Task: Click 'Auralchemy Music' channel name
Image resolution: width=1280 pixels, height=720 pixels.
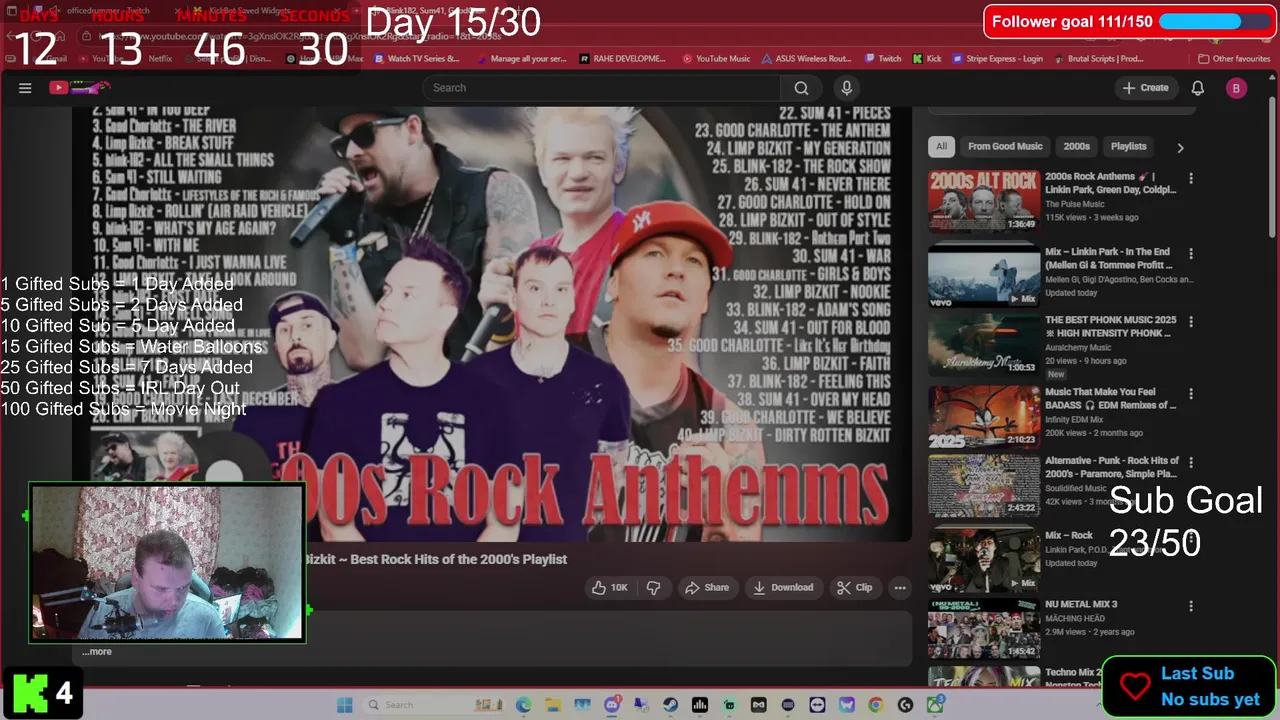Action: tap(1078, 348)
